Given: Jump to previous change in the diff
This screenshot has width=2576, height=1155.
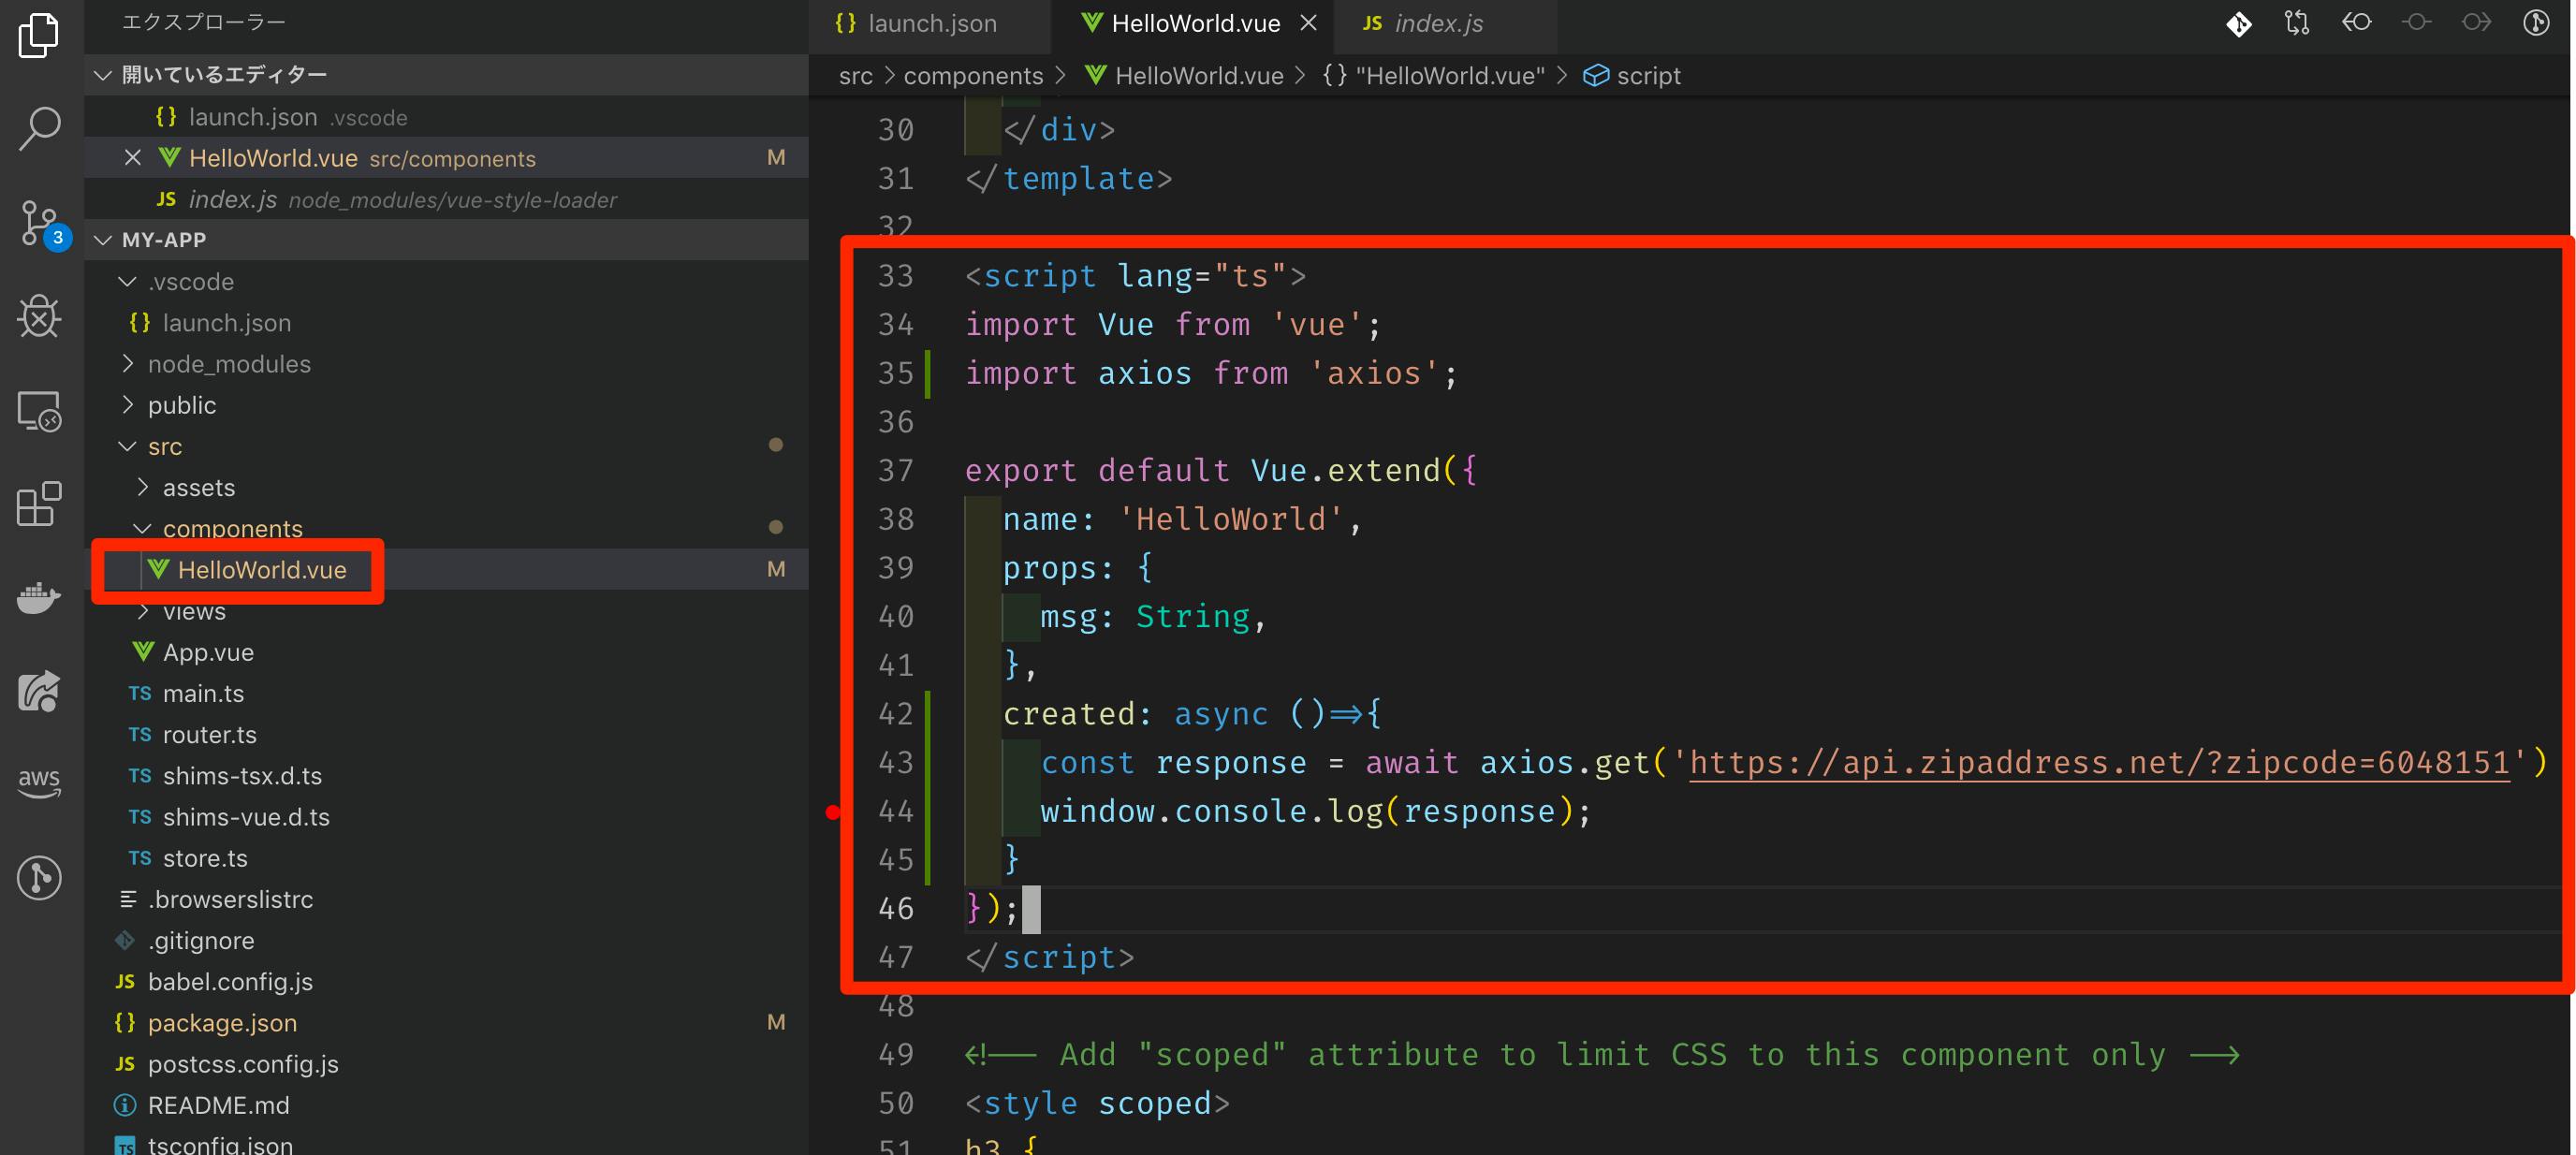Looking at the screenshot, I should tap(2357, 21).
